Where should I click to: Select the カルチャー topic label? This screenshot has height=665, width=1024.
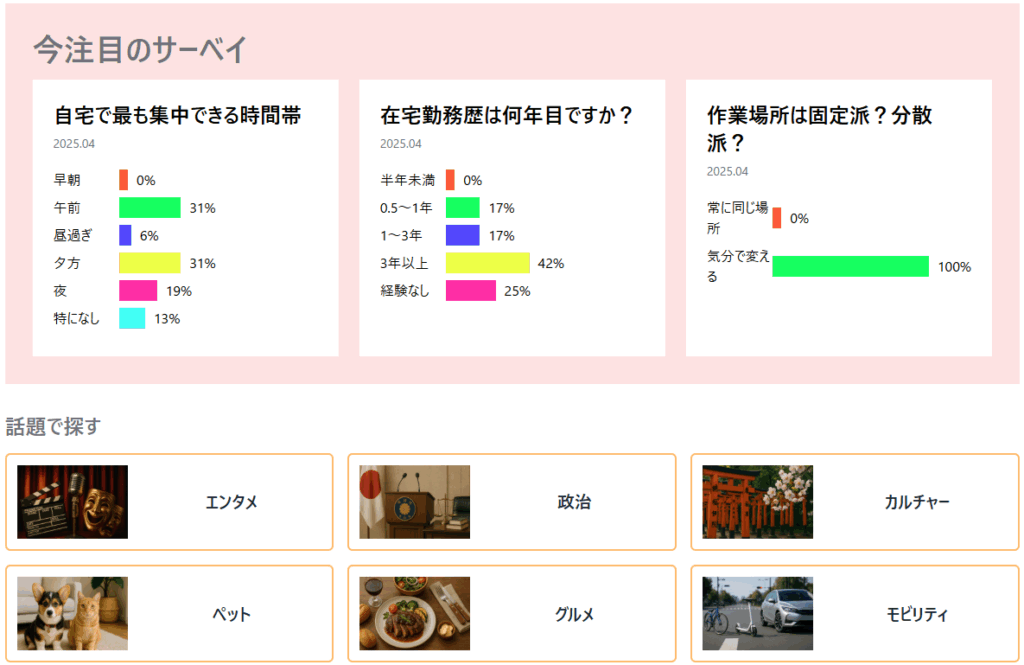[917, 502]
